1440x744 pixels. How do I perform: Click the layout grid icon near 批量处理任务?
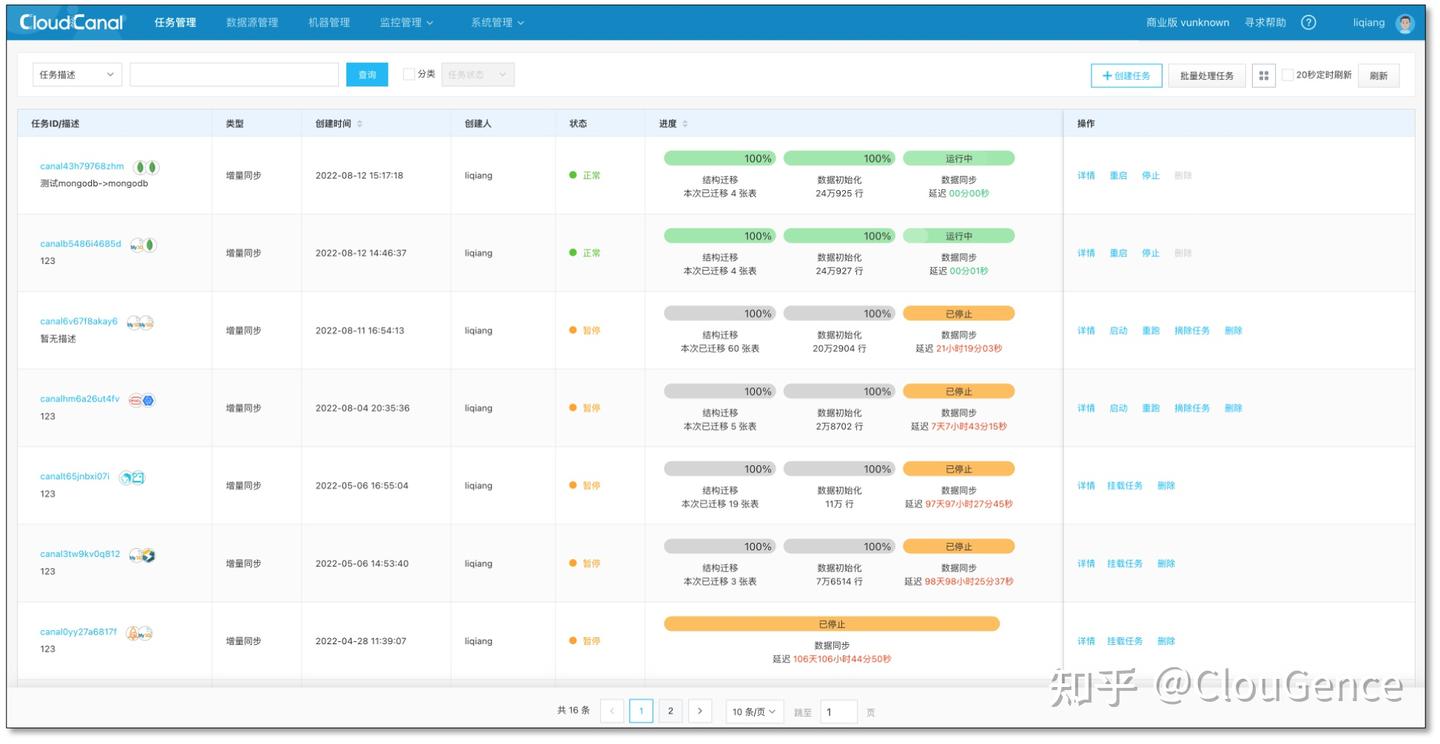(1263, 74)
